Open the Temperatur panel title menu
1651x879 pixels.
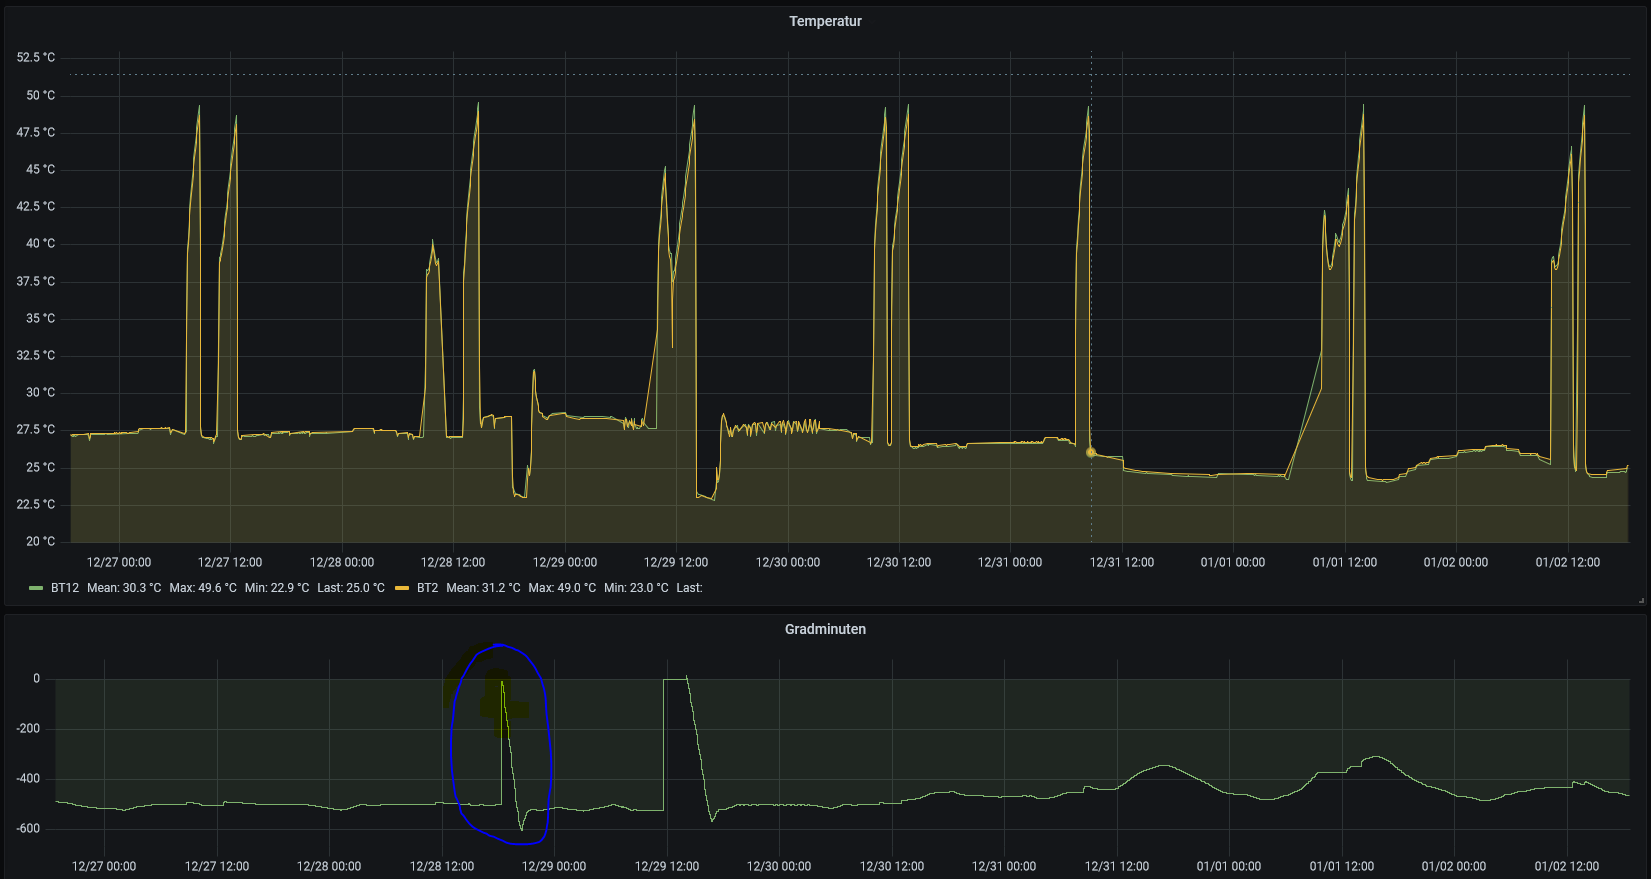pos(825,21)
